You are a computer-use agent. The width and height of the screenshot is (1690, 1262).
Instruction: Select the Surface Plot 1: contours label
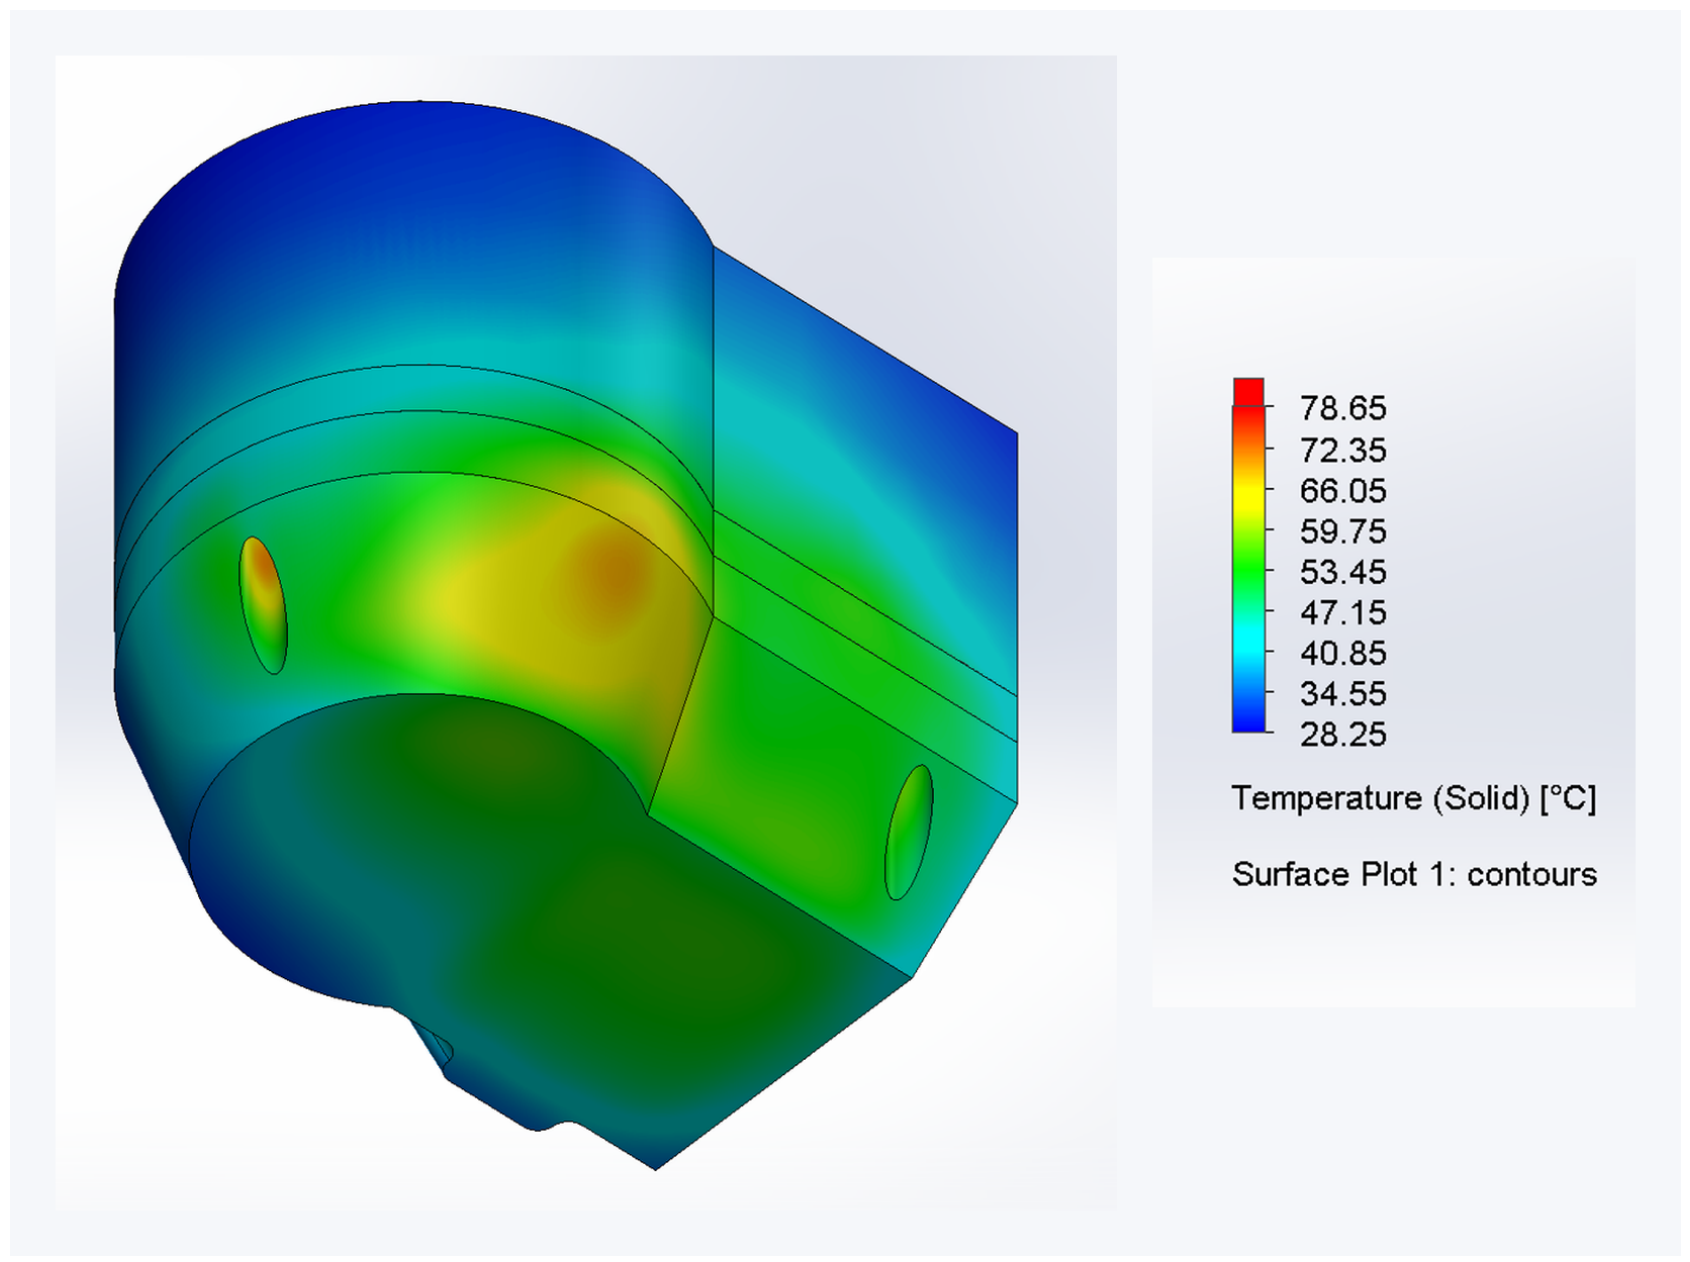click(1414, 874)
